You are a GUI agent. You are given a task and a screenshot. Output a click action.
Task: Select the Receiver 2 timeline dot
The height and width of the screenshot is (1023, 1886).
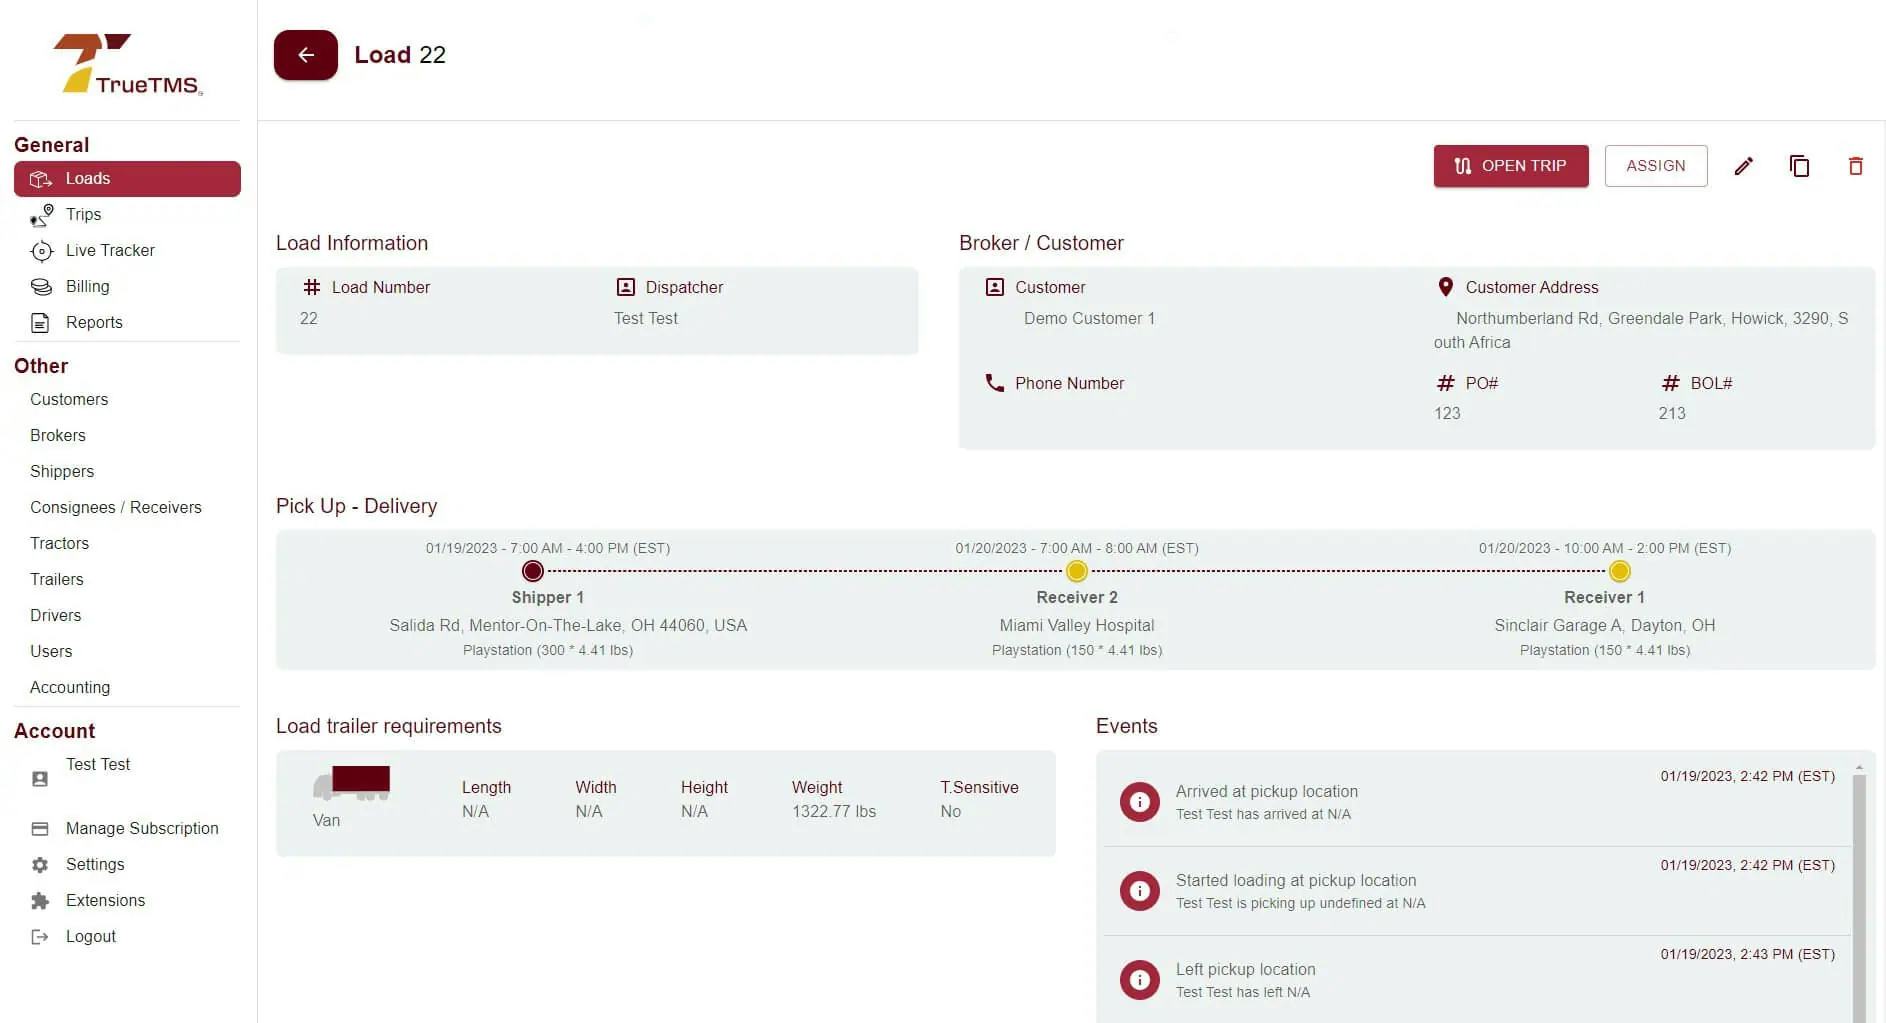(1077, 571)
